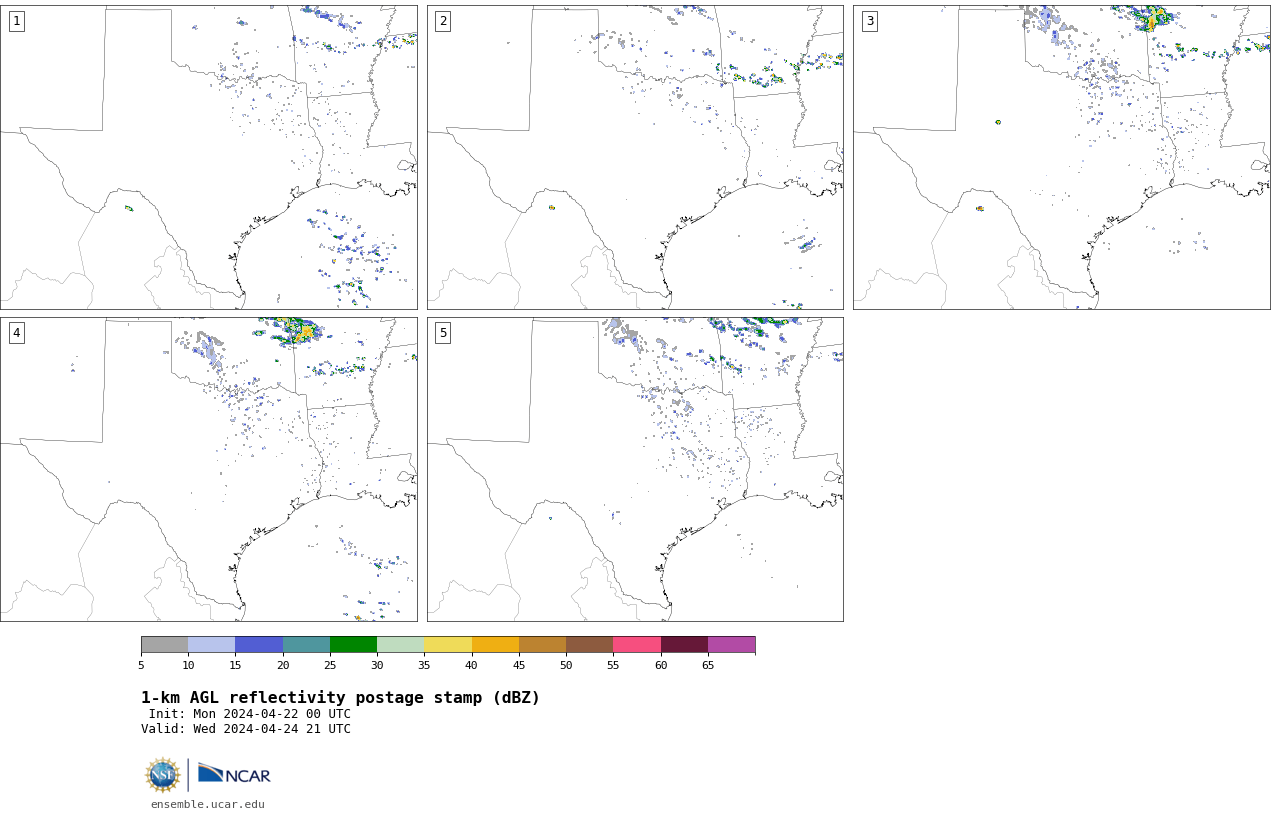The width and height of the screenshot is (1280, 815).
Task: Click the panel number 5 label
Action: tap(443, 333)
